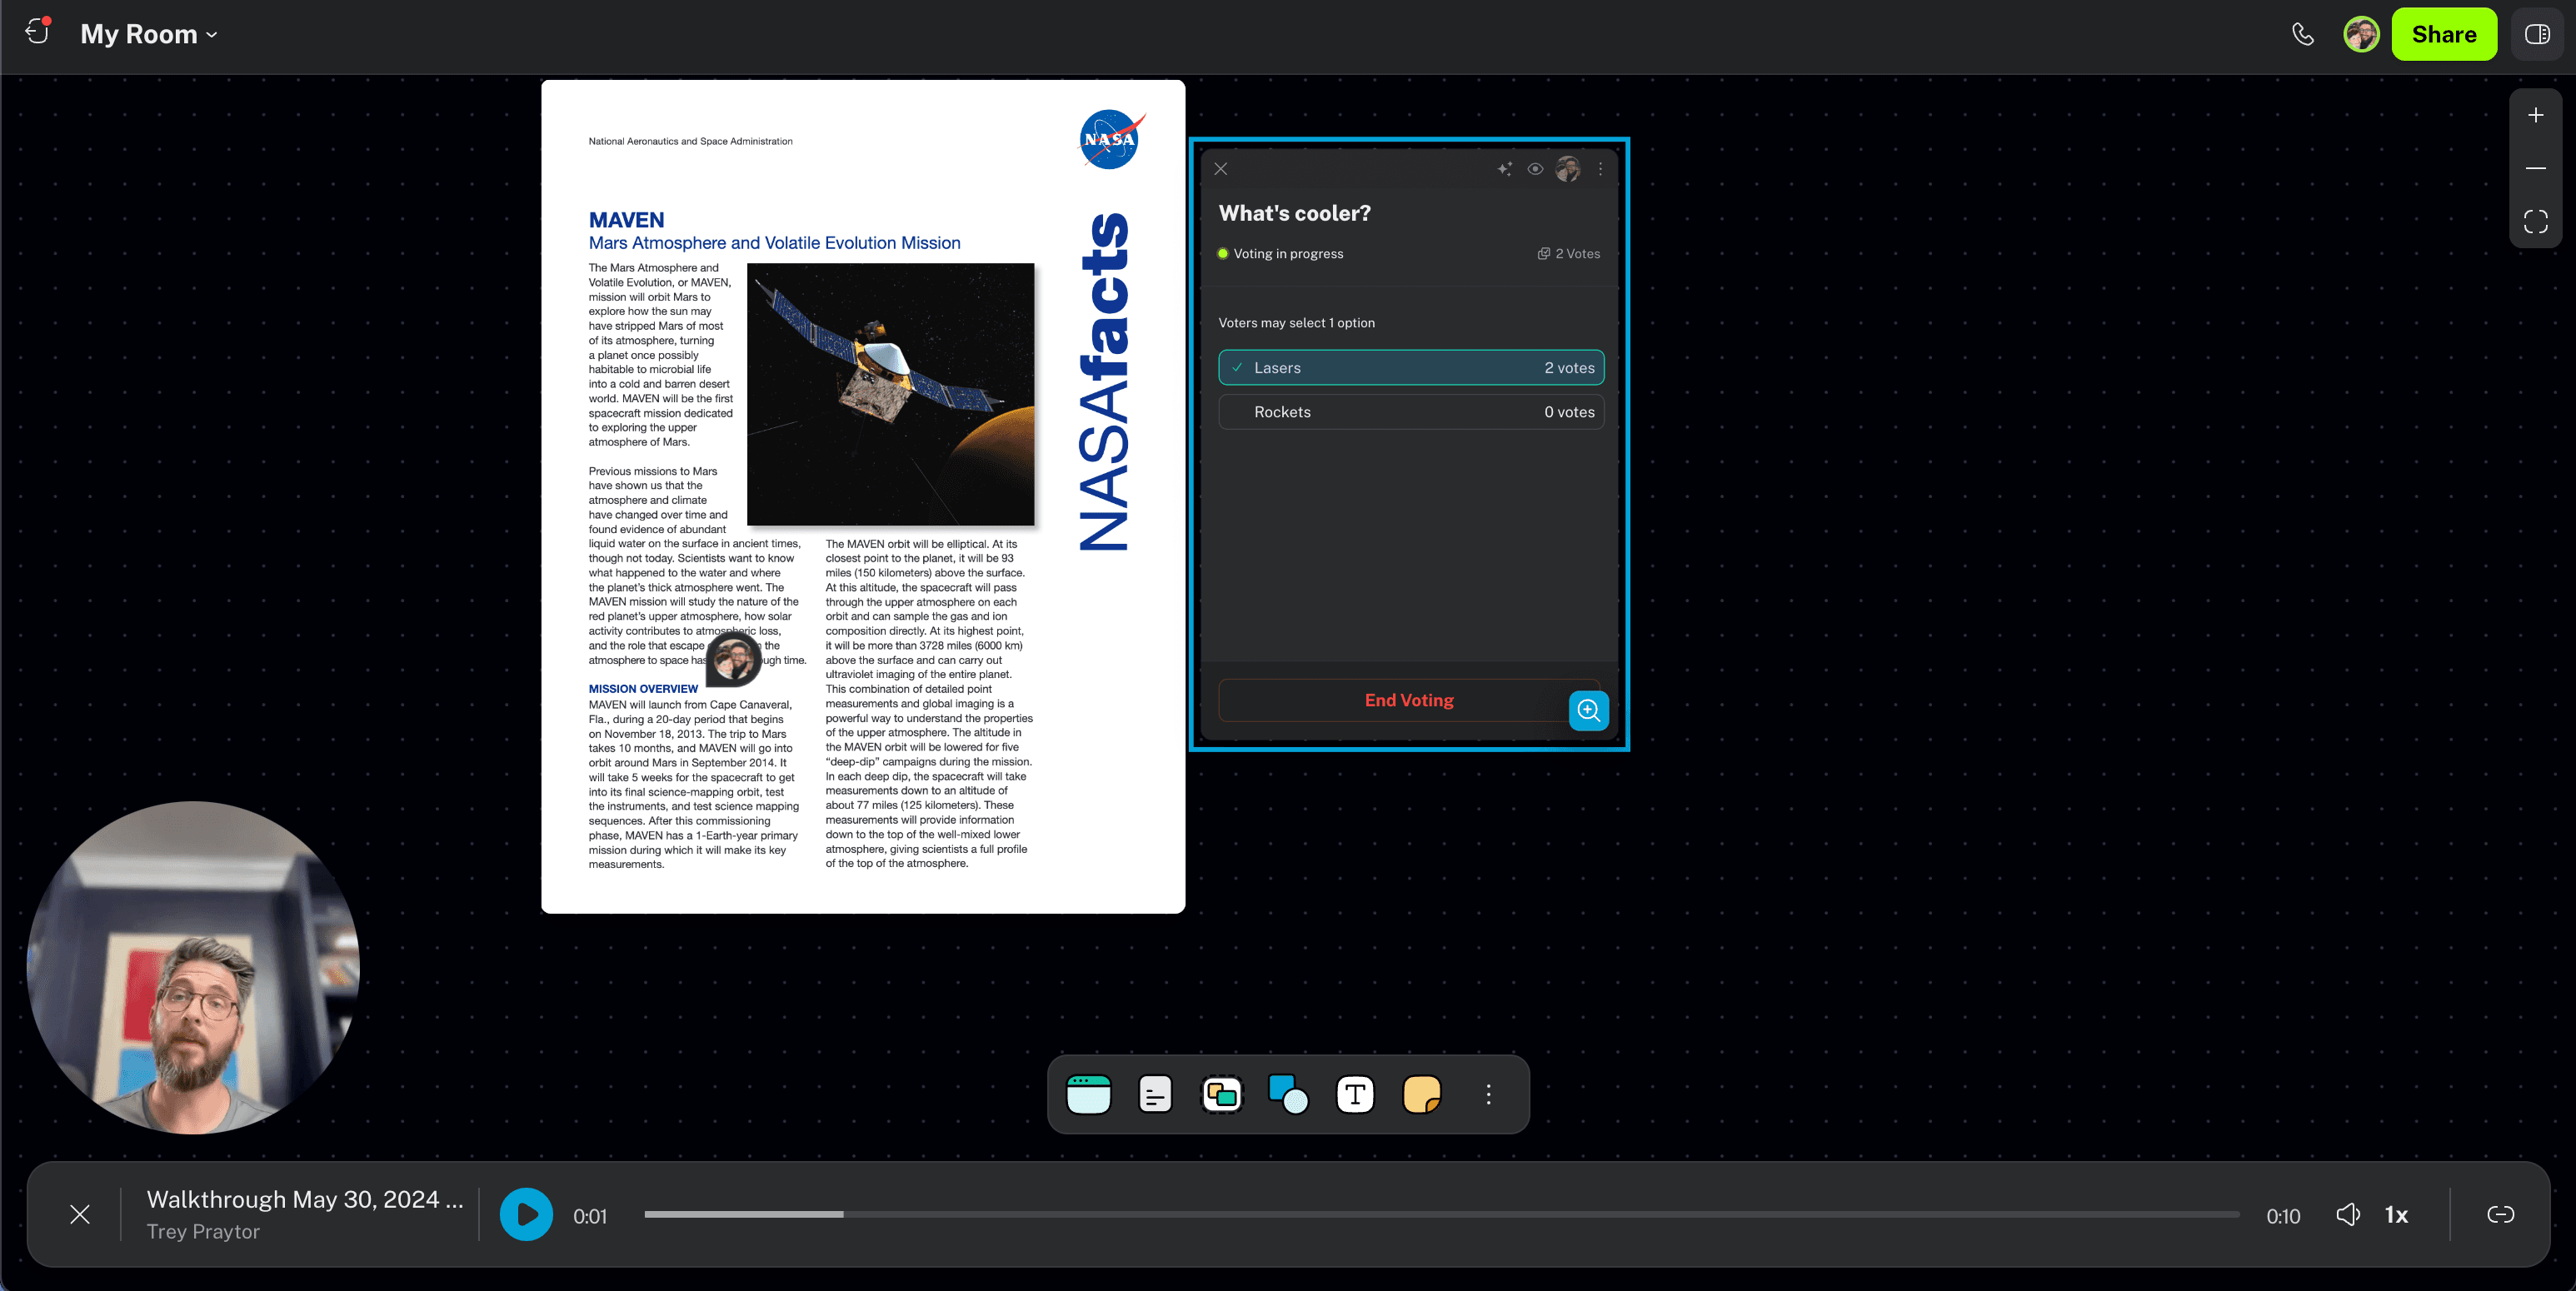The height and width of the screenshot is (1291, 2576).
Task: Select the text tool icon
Action: tap(1354, 1092)
